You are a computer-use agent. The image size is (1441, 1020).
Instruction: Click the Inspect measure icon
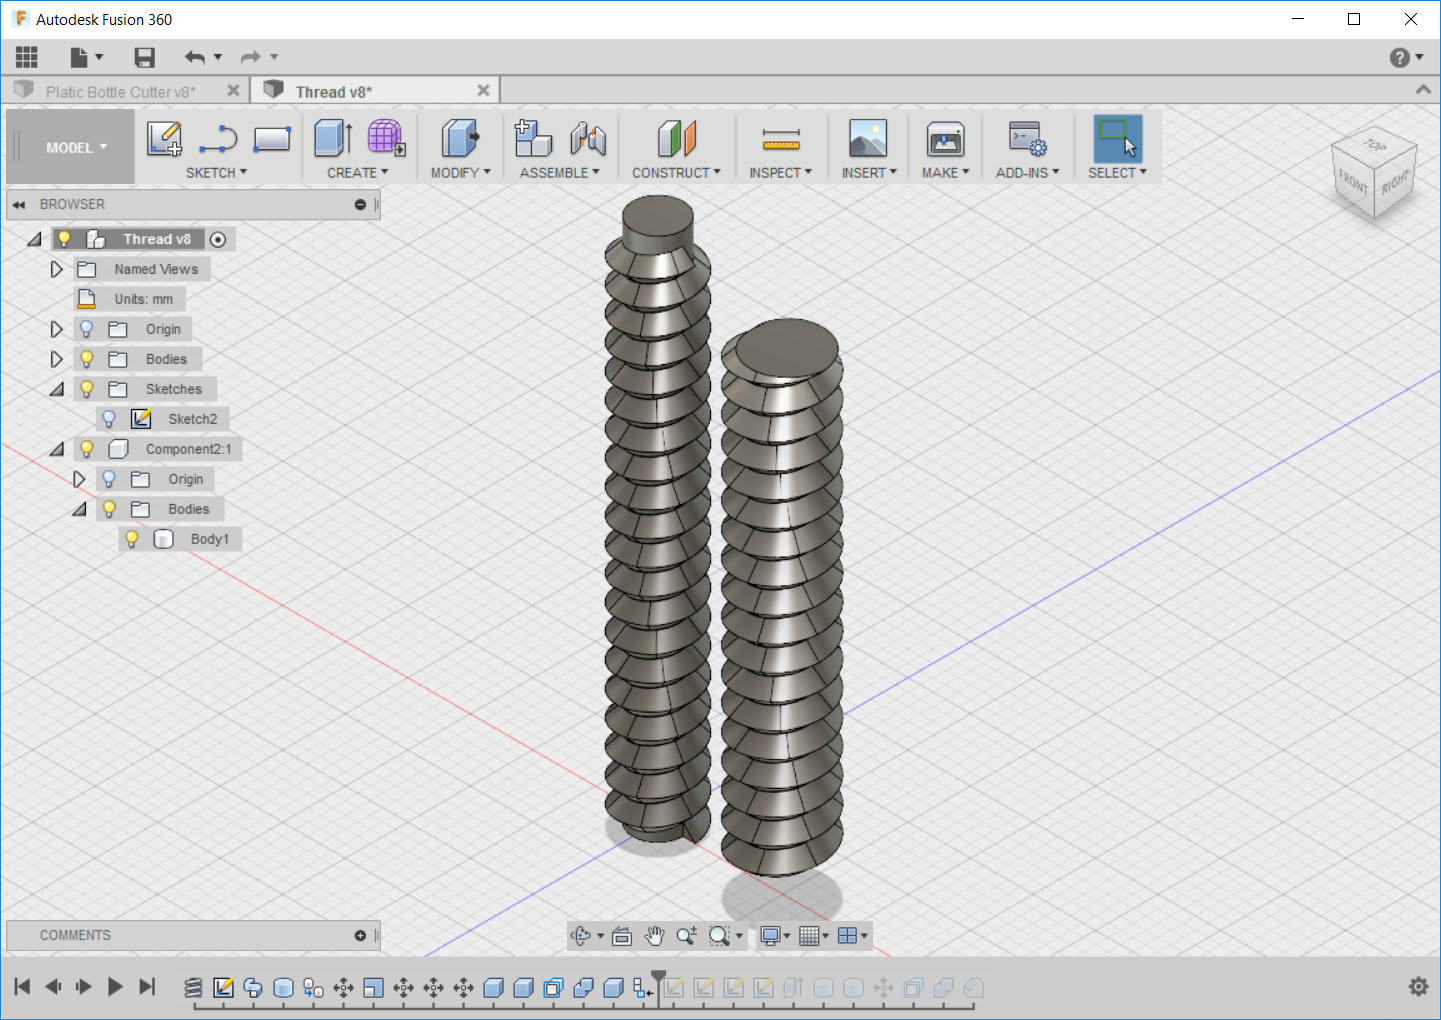coord(781,140)
